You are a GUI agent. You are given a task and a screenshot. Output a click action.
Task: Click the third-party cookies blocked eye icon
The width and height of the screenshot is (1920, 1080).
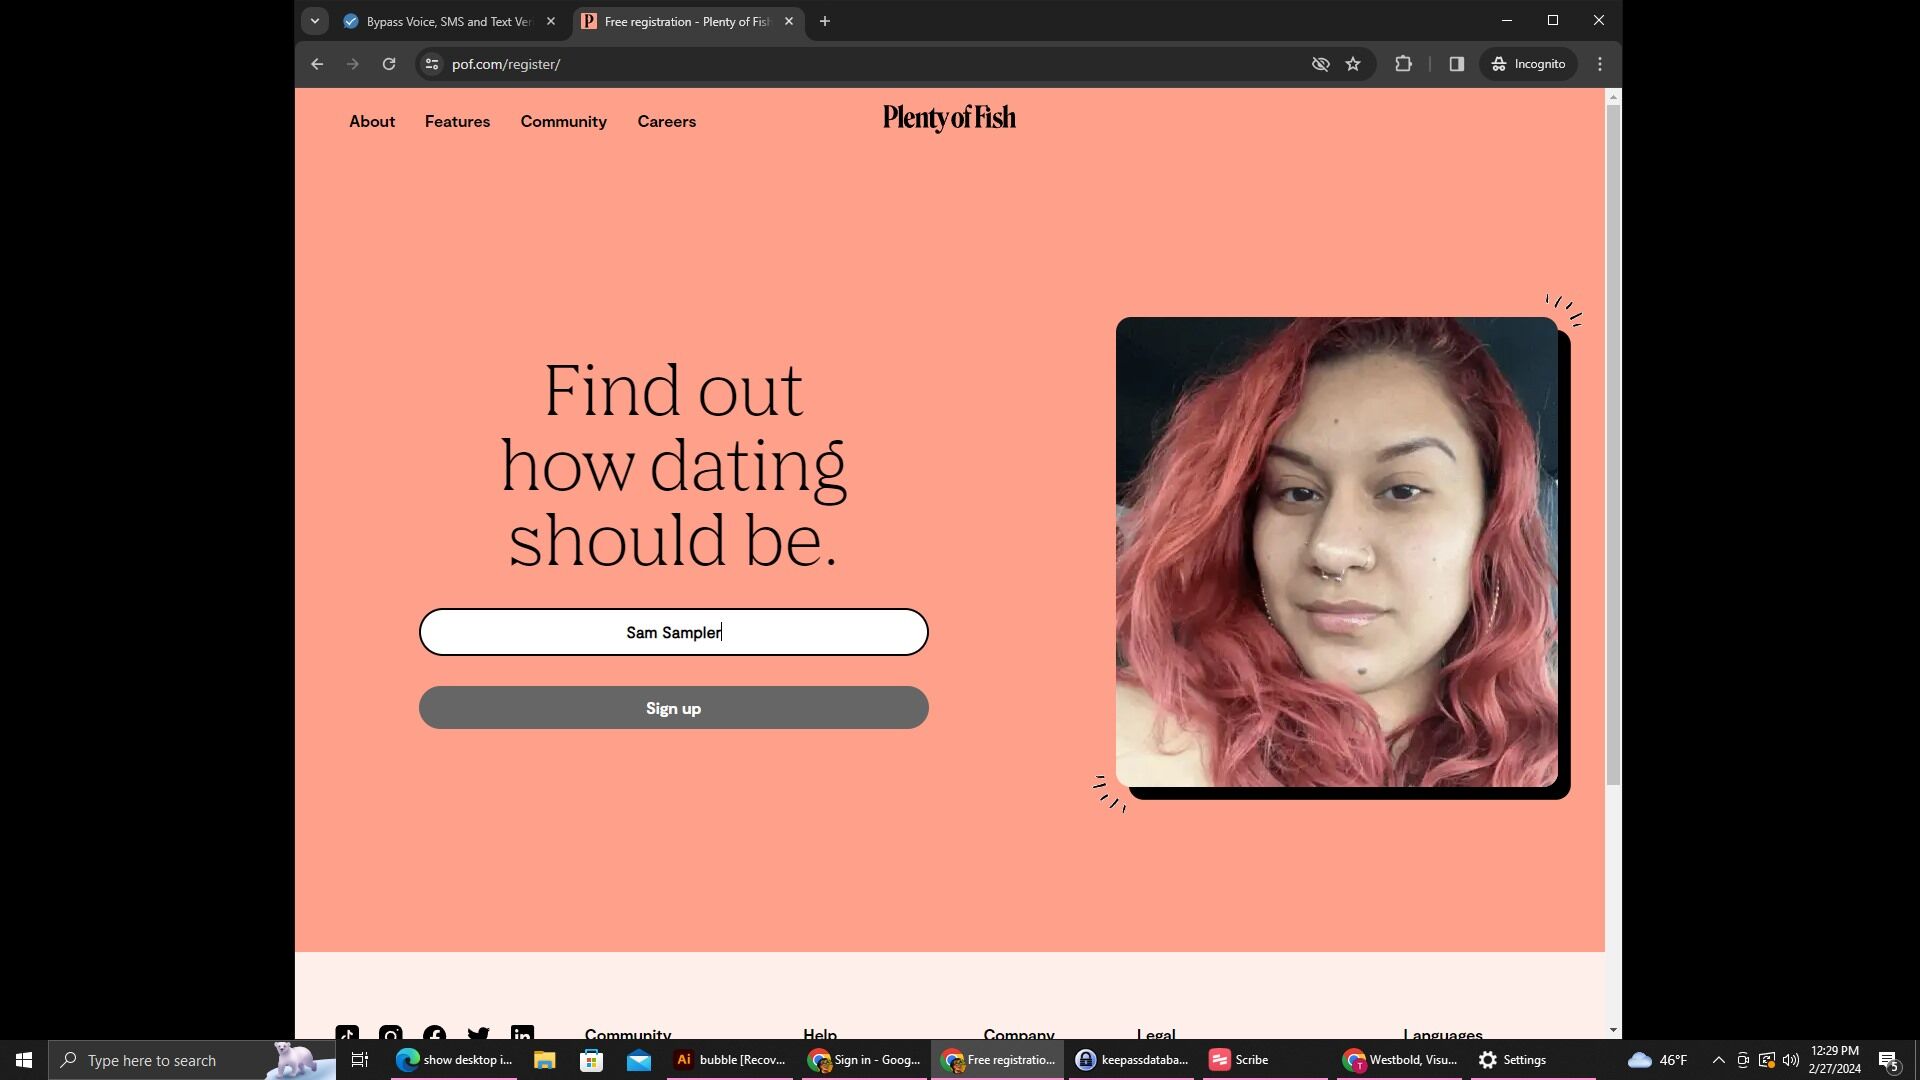point(1320,64)
